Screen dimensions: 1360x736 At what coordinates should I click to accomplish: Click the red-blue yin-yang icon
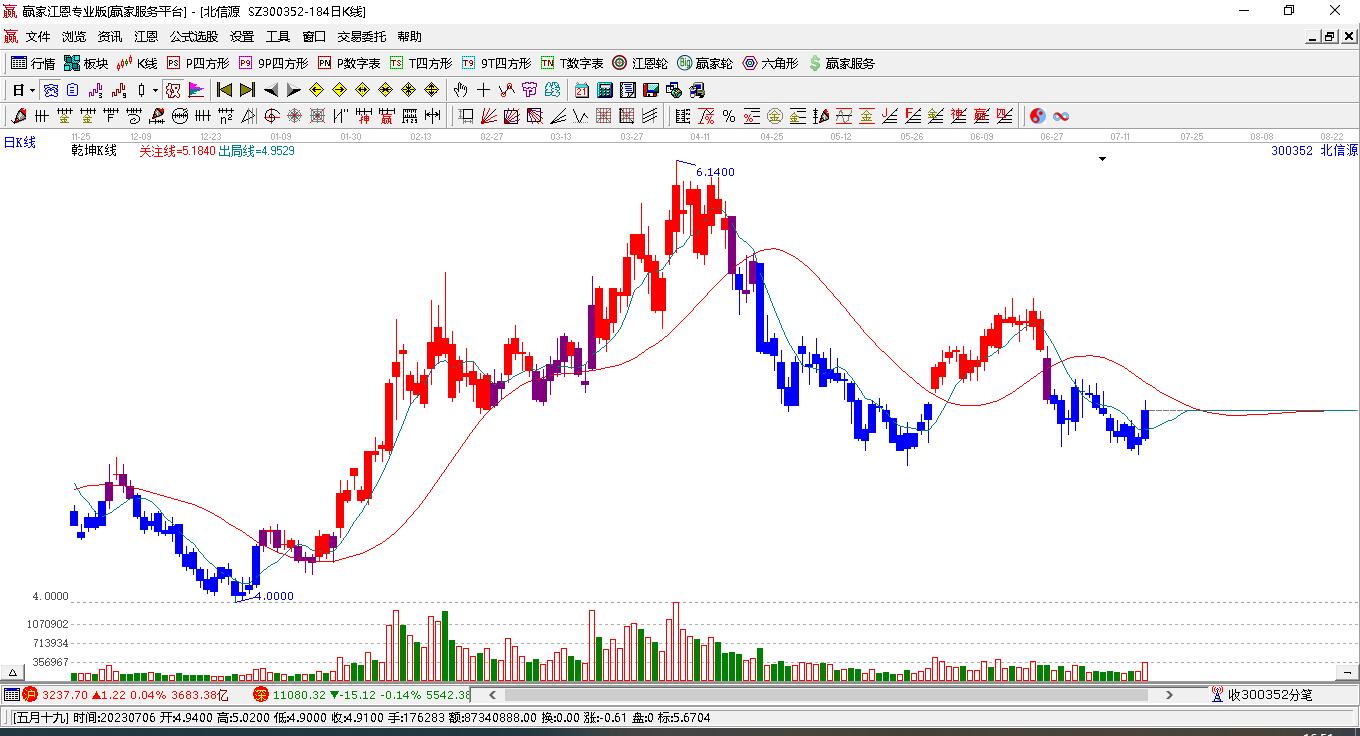[1038, 116]
